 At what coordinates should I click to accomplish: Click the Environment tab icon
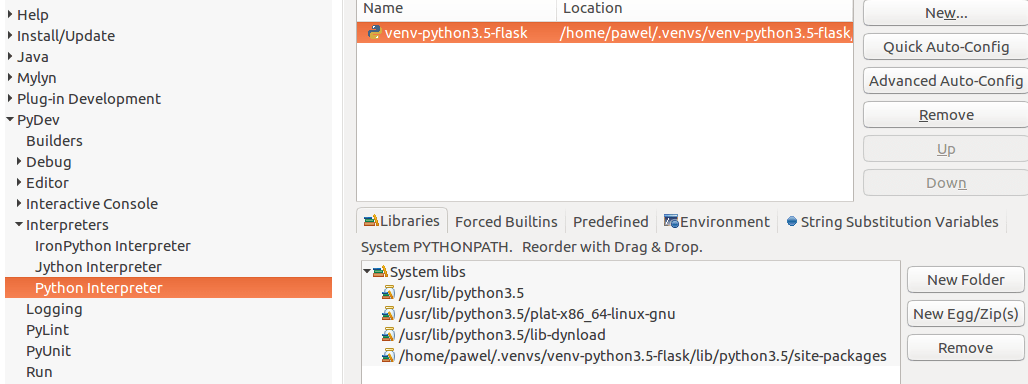(x=671, y=221)
